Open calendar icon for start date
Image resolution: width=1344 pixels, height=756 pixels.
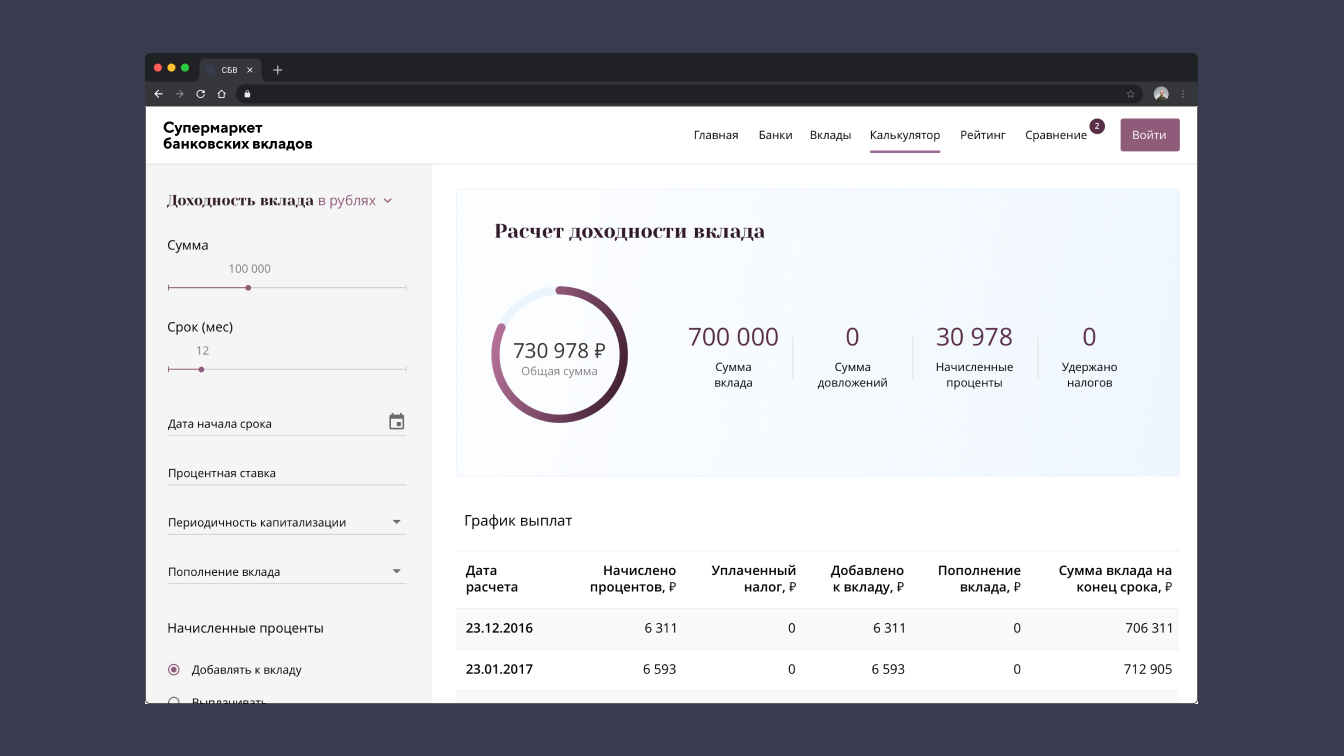coord(396,422)
